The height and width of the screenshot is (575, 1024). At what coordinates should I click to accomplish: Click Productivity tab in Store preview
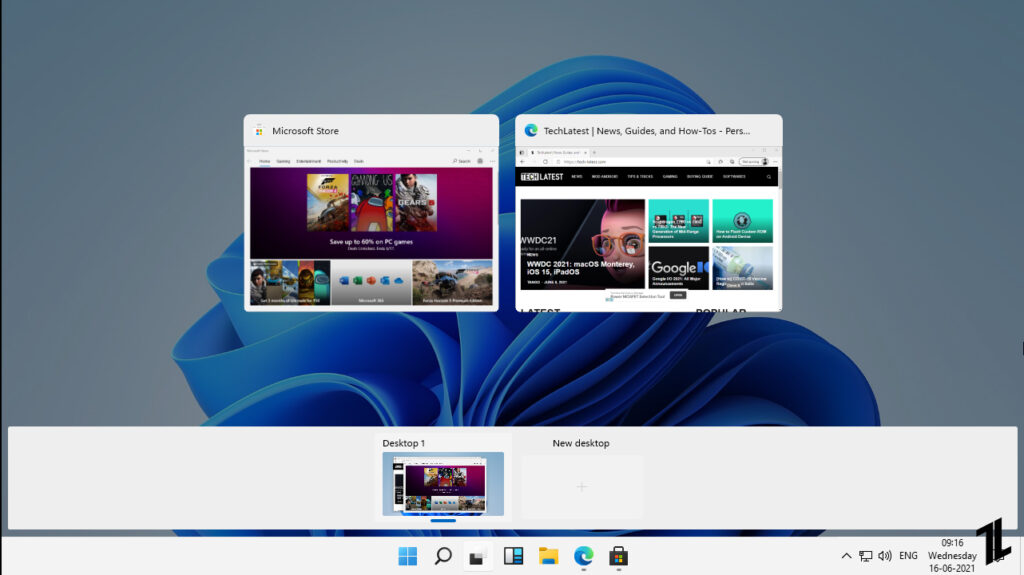338,161
